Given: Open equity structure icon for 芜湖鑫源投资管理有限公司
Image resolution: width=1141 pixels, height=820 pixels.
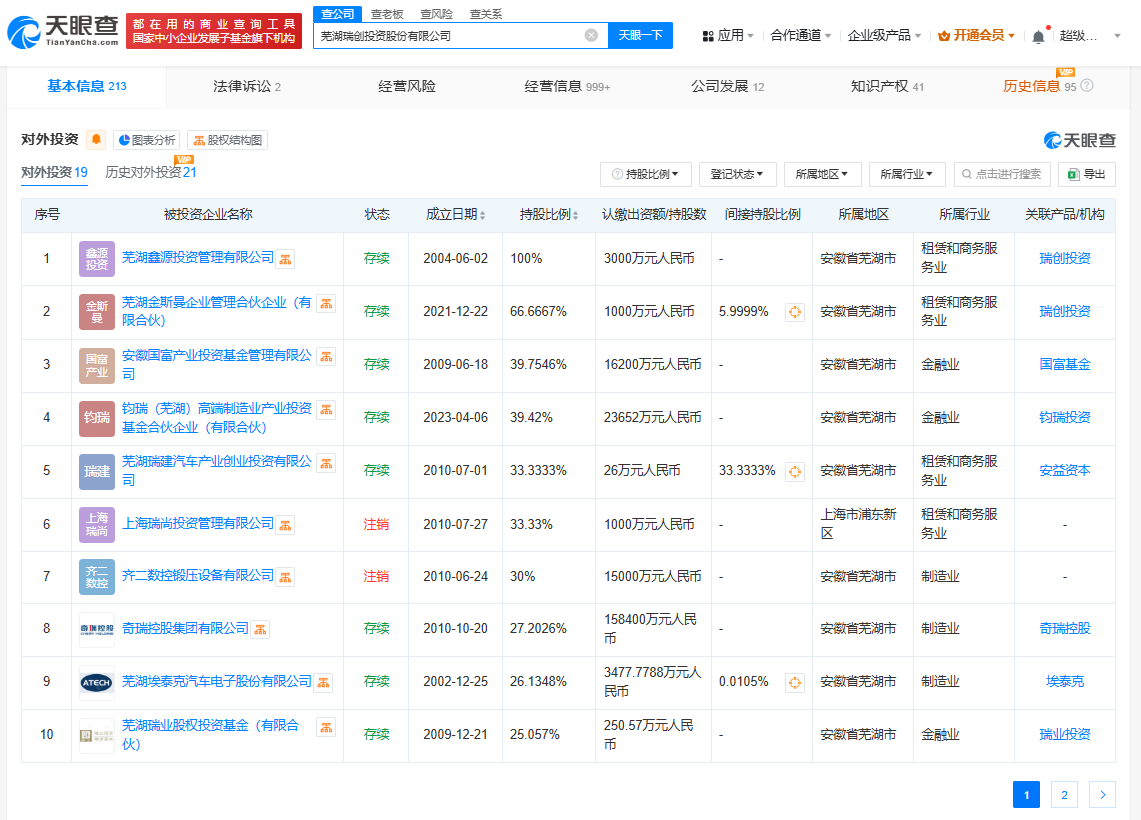Looking at the screenshot, I should (285, 259).
